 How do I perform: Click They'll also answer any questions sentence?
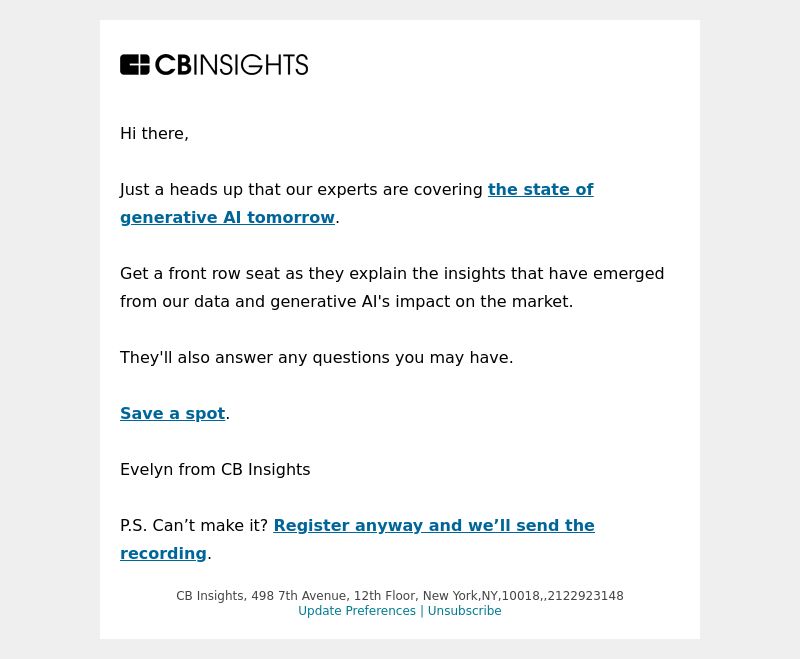(x=316, y=357)
